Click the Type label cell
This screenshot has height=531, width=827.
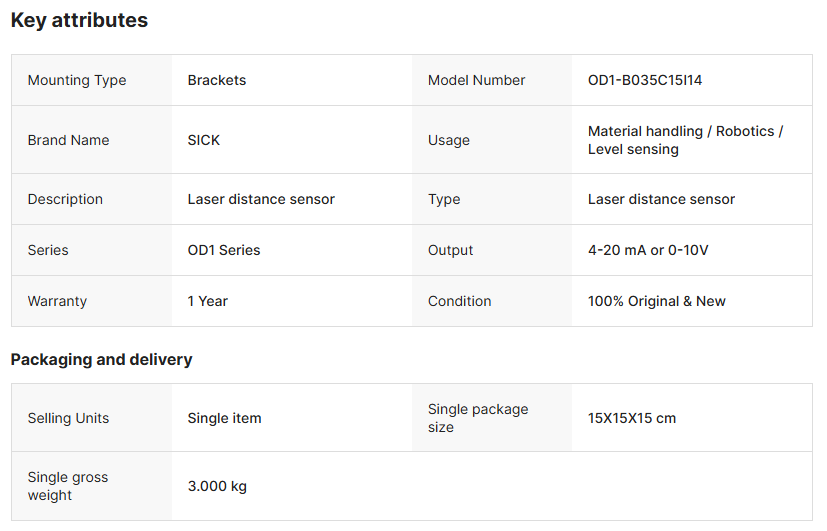(444, 199)
